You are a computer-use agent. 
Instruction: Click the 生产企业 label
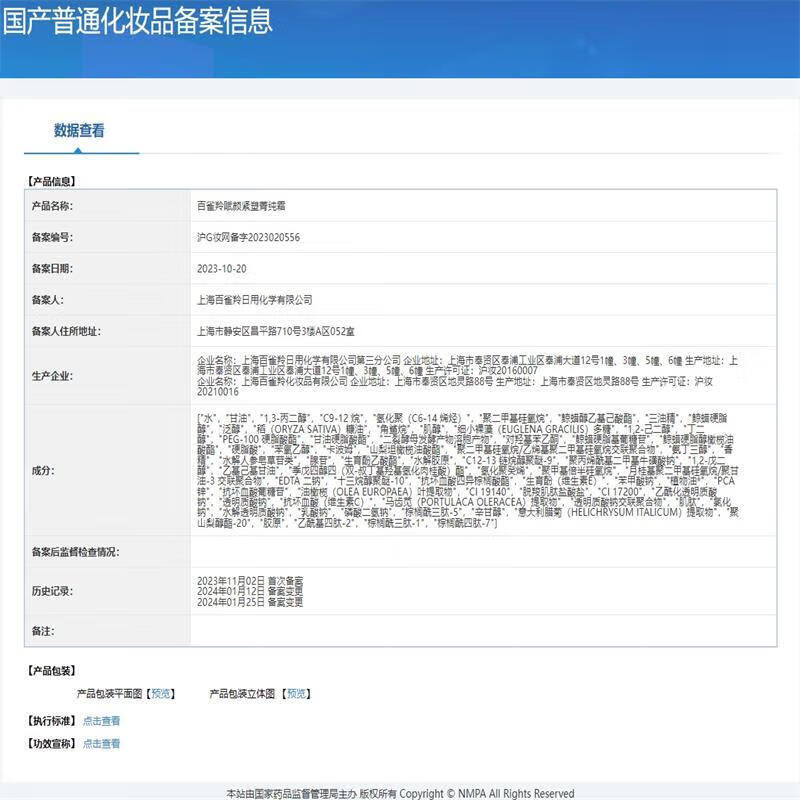tap(52, 376)
